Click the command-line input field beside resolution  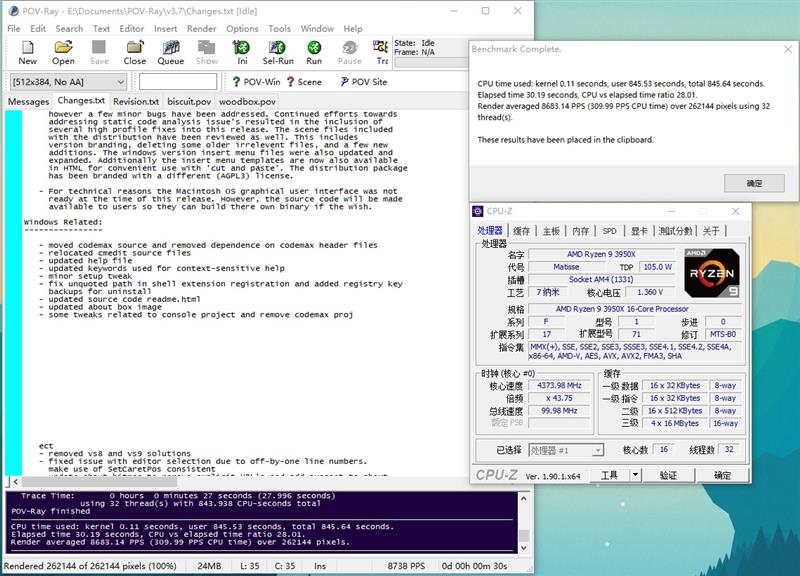pyautogui.click(x=177, y=82)
